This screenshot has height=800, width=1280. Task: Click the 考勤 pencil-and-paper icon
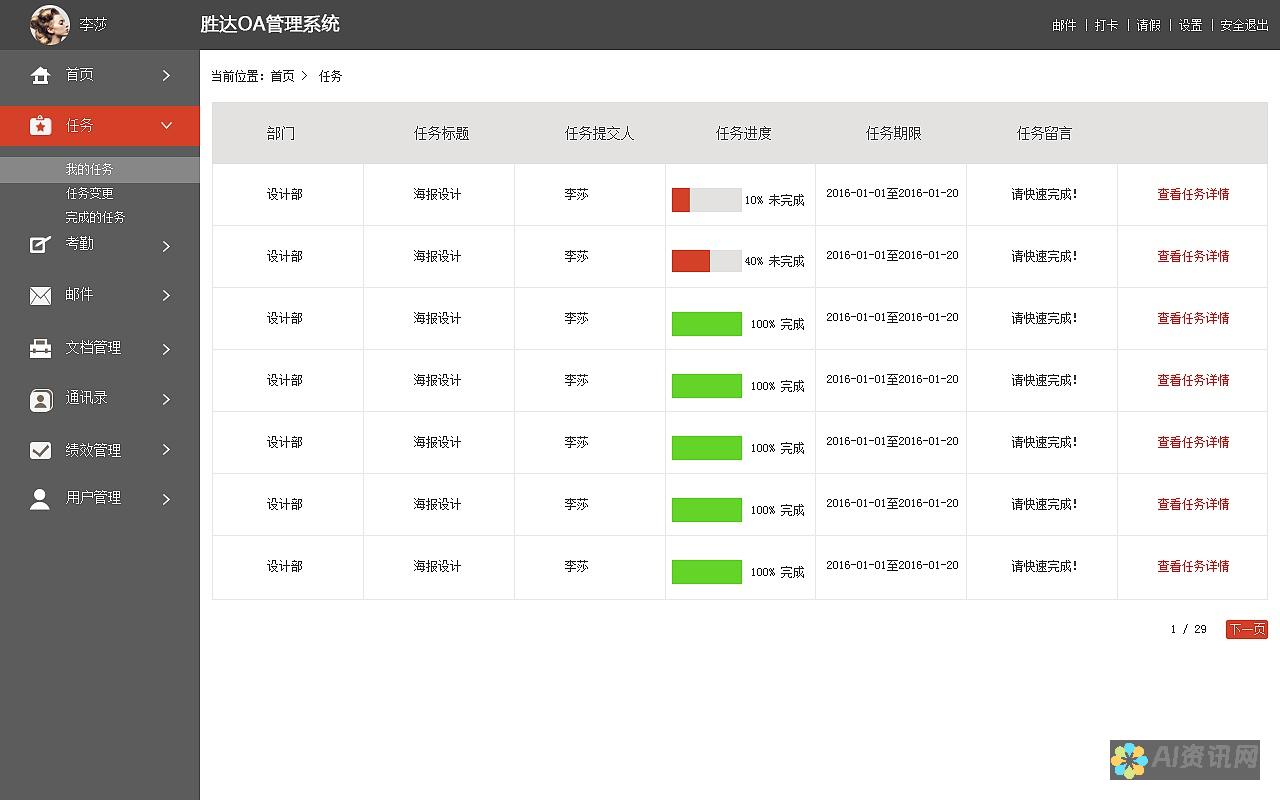click(40, 244)
